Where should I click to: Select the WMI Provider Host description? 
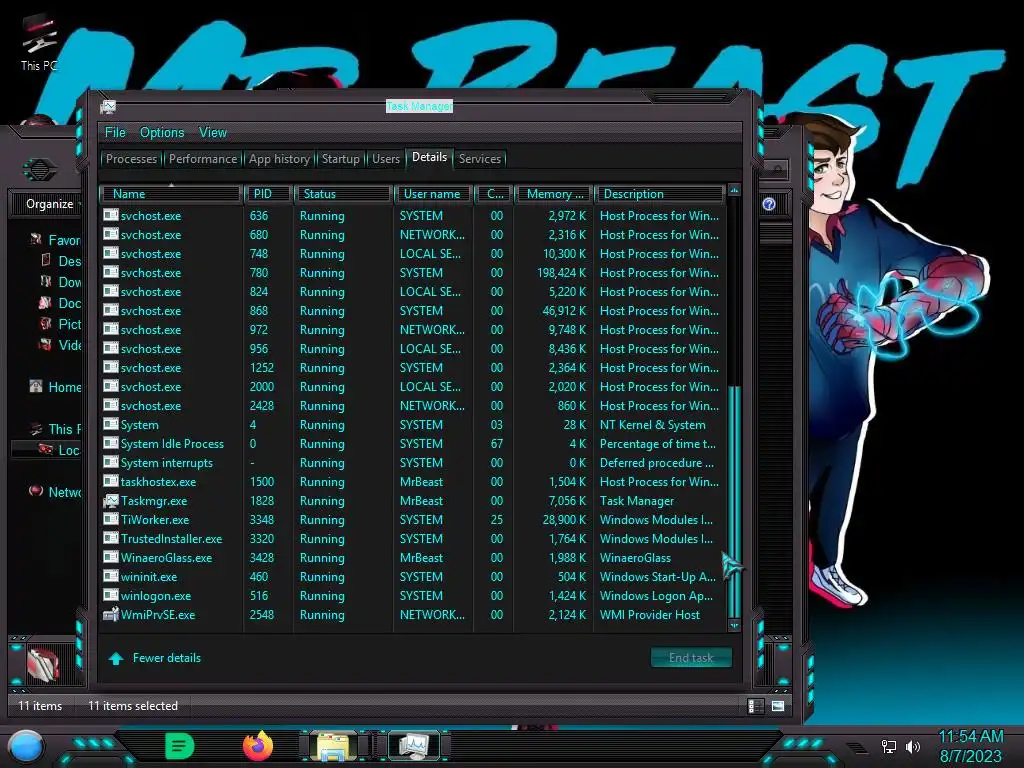tap(650, 615)
